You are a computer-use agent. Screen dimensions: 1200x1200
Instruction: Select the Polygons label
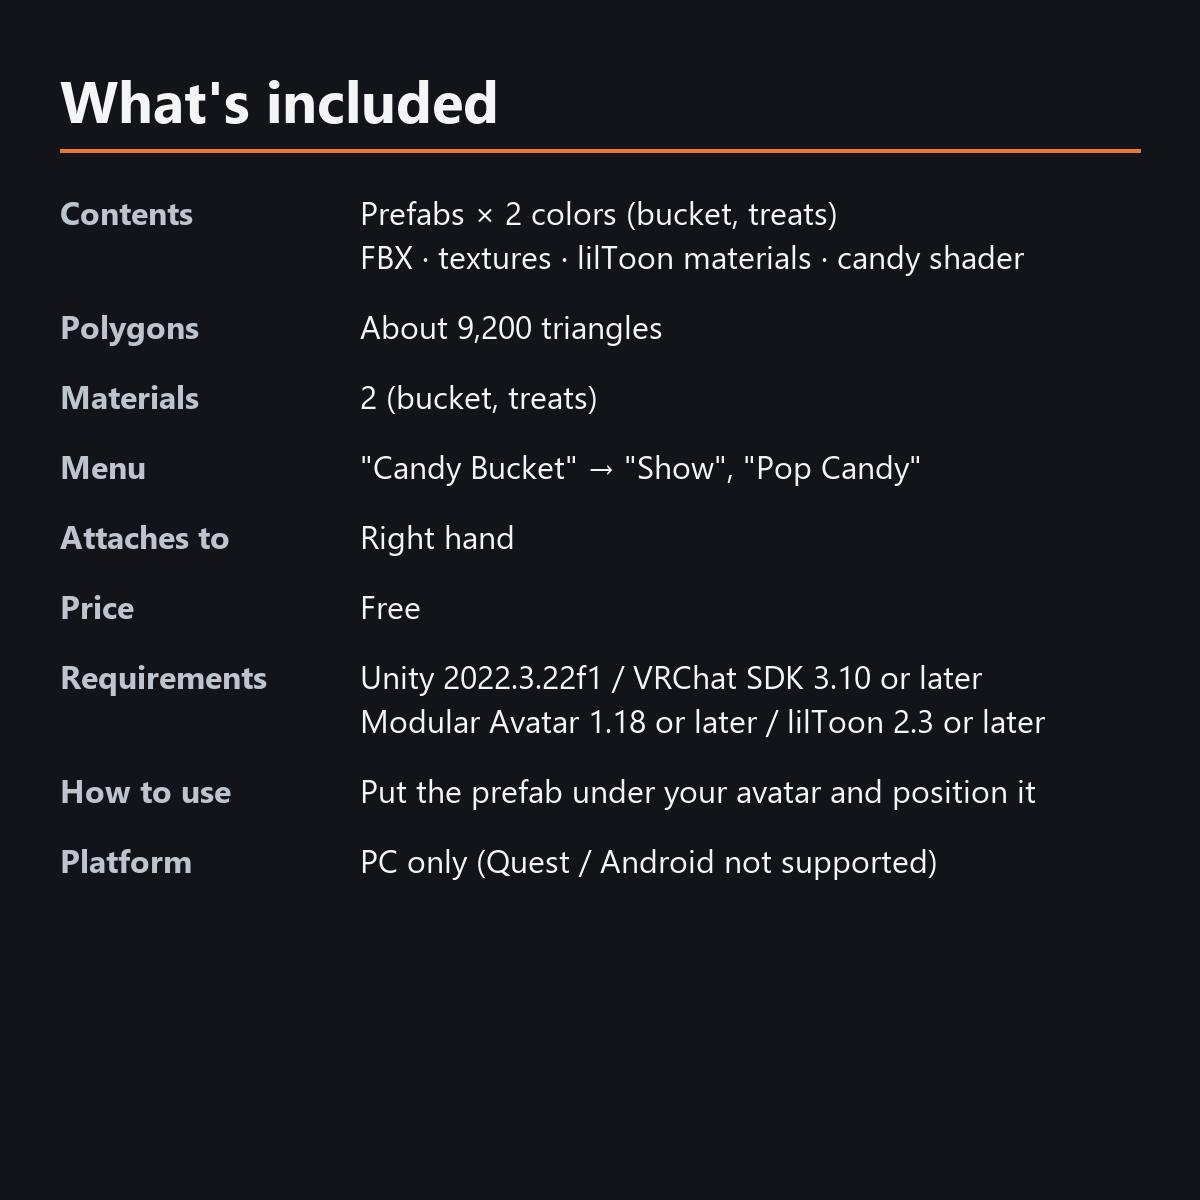pos(129,329)
